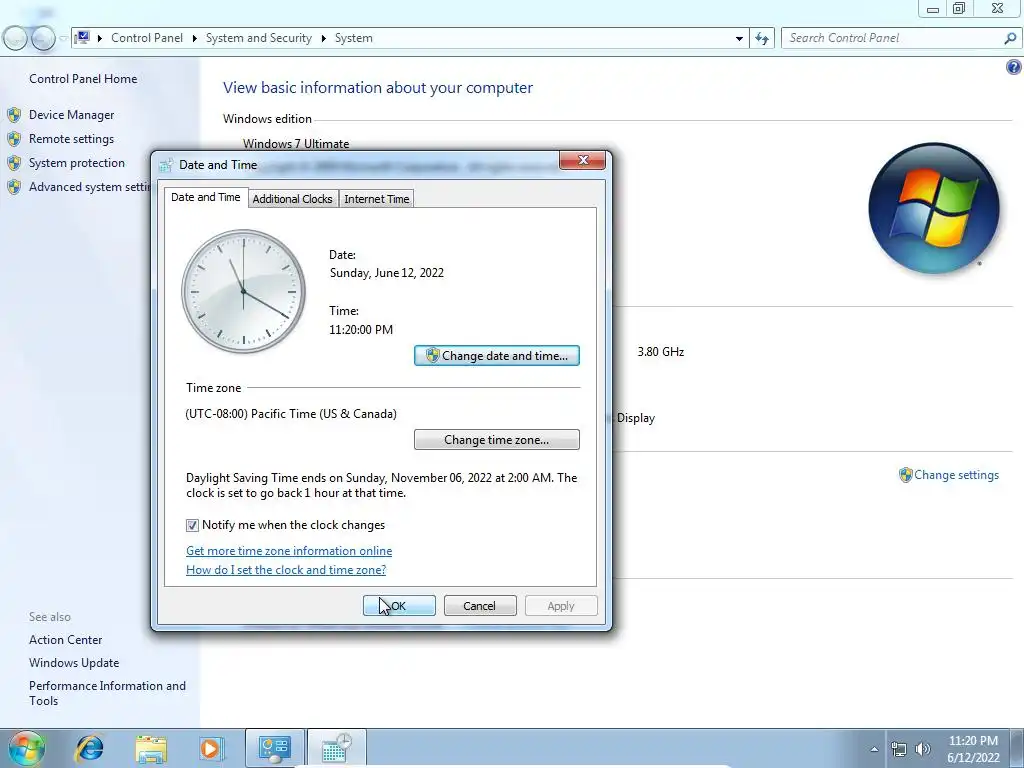The width and height of the screenshot is (1024, 768).
Task: Click the address bar refresh icon
Action: 762,39
